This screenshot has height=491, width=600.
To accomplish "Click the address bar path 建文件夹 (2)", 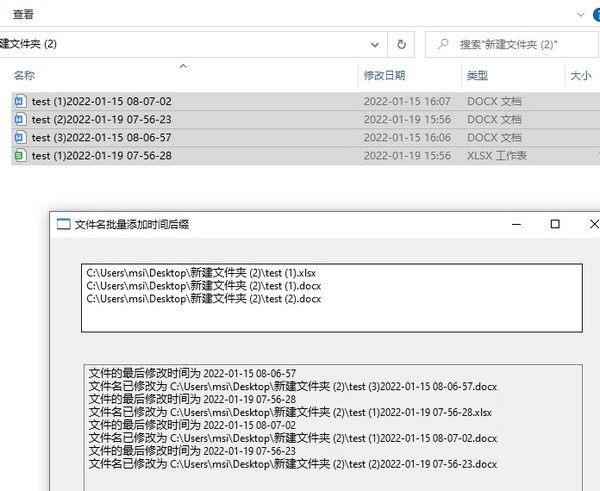I will coord(30,44).
